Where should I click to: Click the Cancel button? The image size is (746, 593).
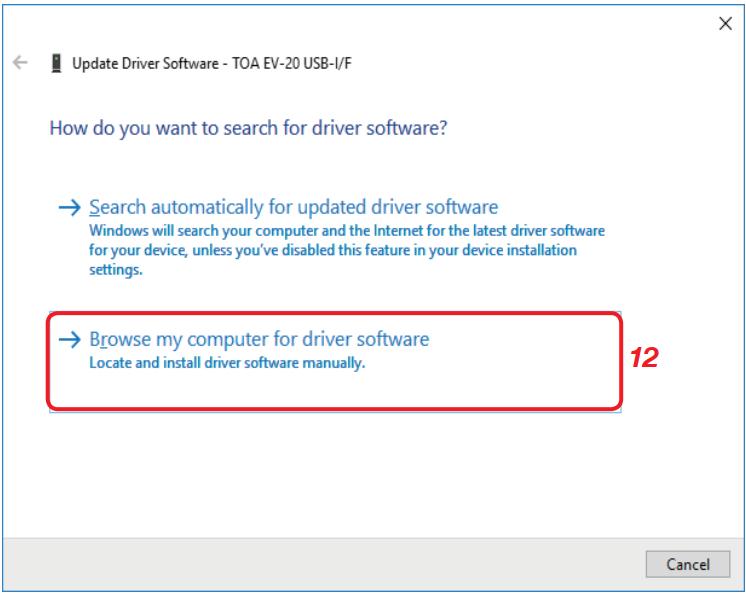point(687,564)
